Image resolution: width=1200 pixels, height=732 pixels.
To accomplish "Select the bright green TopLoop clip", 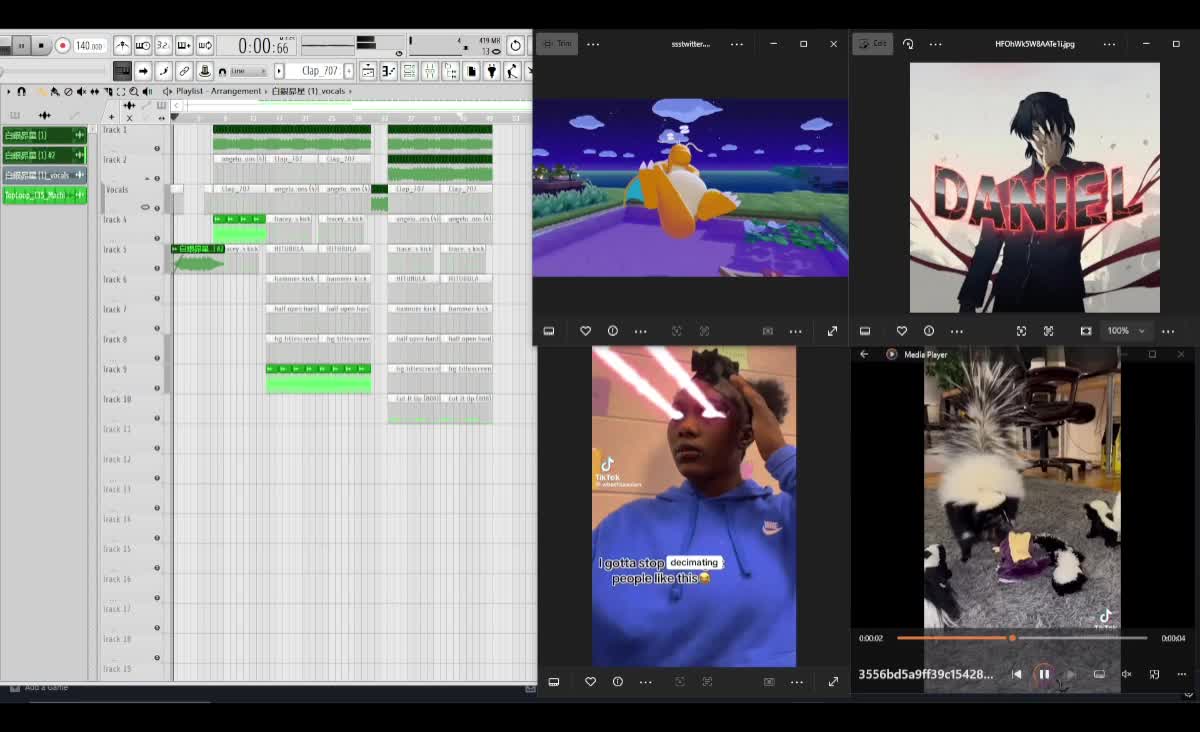I will (44, 195).
